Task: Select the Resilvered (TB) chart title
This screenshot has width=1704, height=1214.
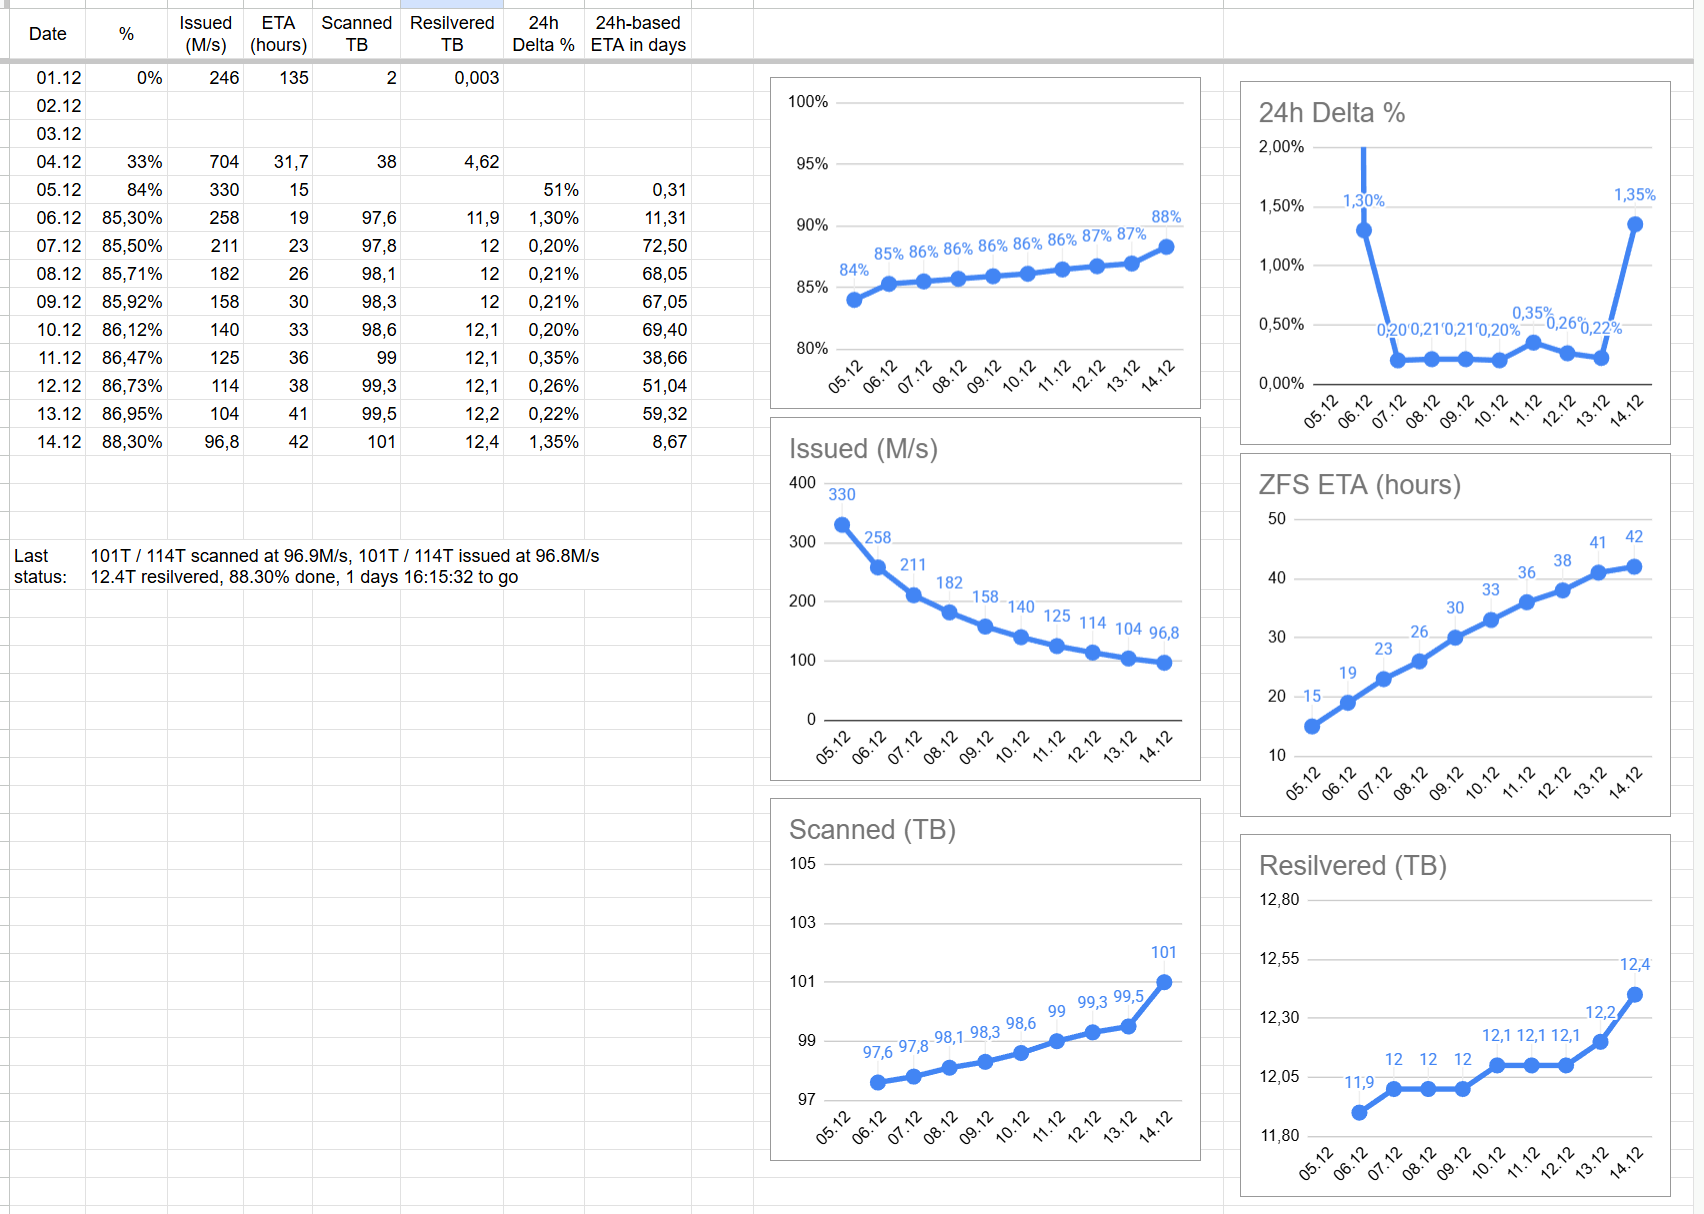Action: [1352, 866]
